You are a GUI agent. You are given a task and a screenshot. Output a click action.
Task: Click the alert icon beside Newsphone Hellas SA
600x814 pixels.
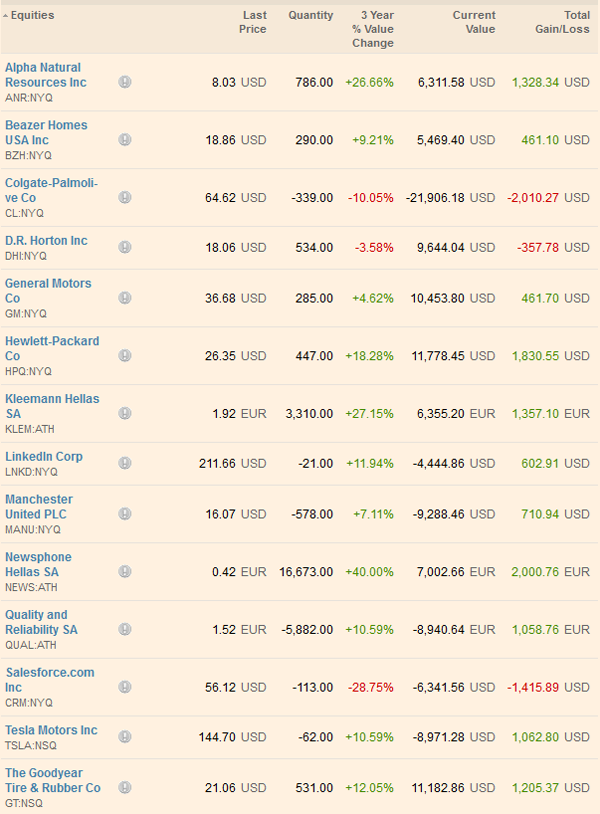[x=125, y=572]
